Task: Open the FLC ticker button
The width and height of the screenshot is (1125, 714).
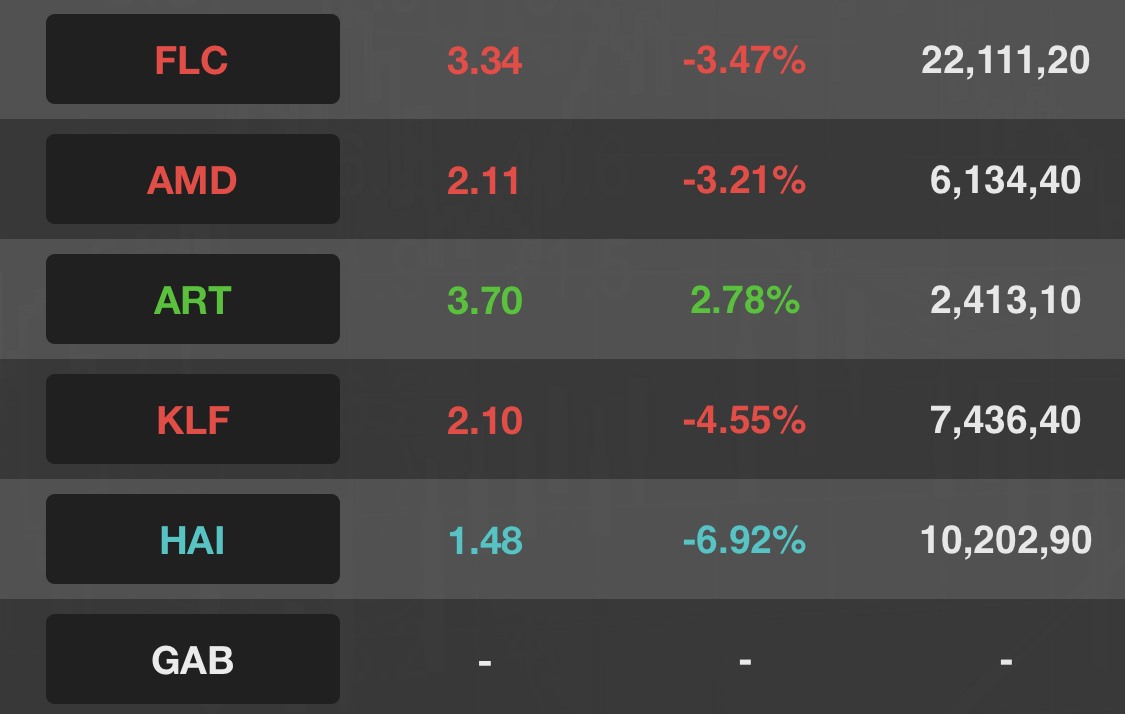Action: [192, 60]
